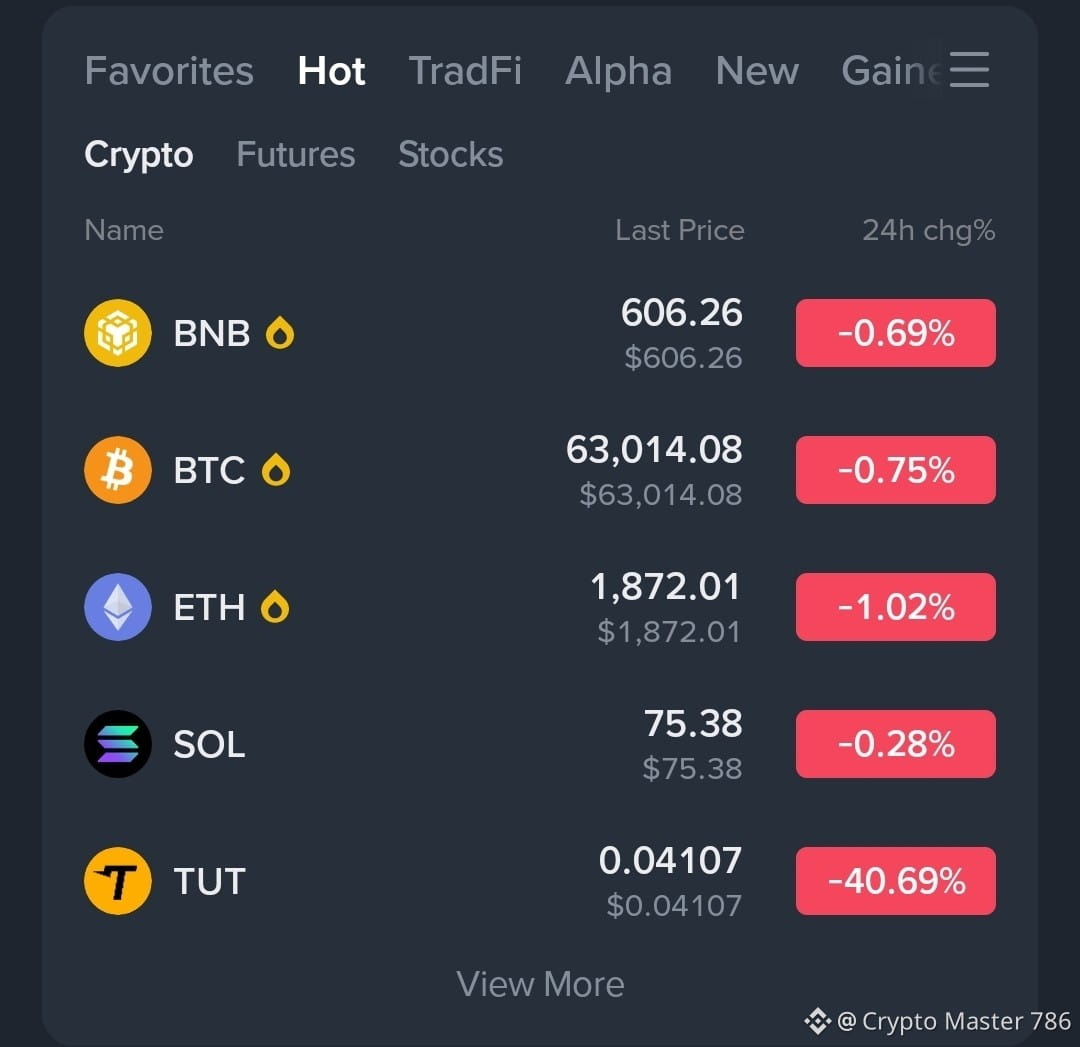
Task: Sort by Last Price column header
Action: tap(680, 230)
